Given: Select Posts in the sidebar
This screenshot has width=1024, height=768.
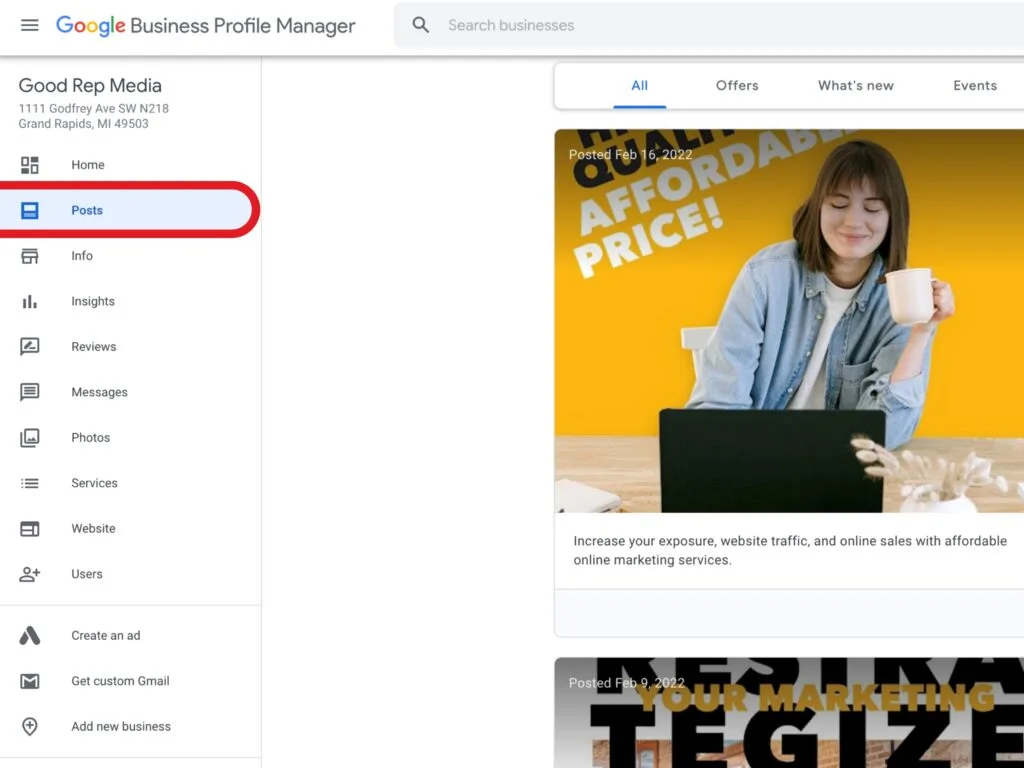Looking at the screenshot, I should click(87, 210).
